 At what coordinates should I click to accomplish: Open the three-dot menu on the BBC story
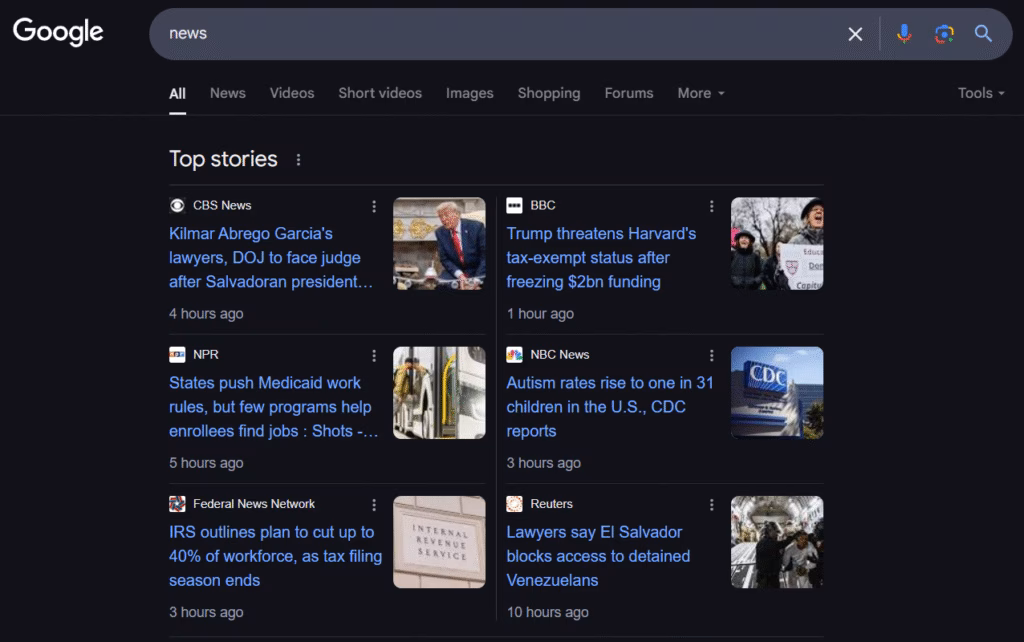(711, 206)
